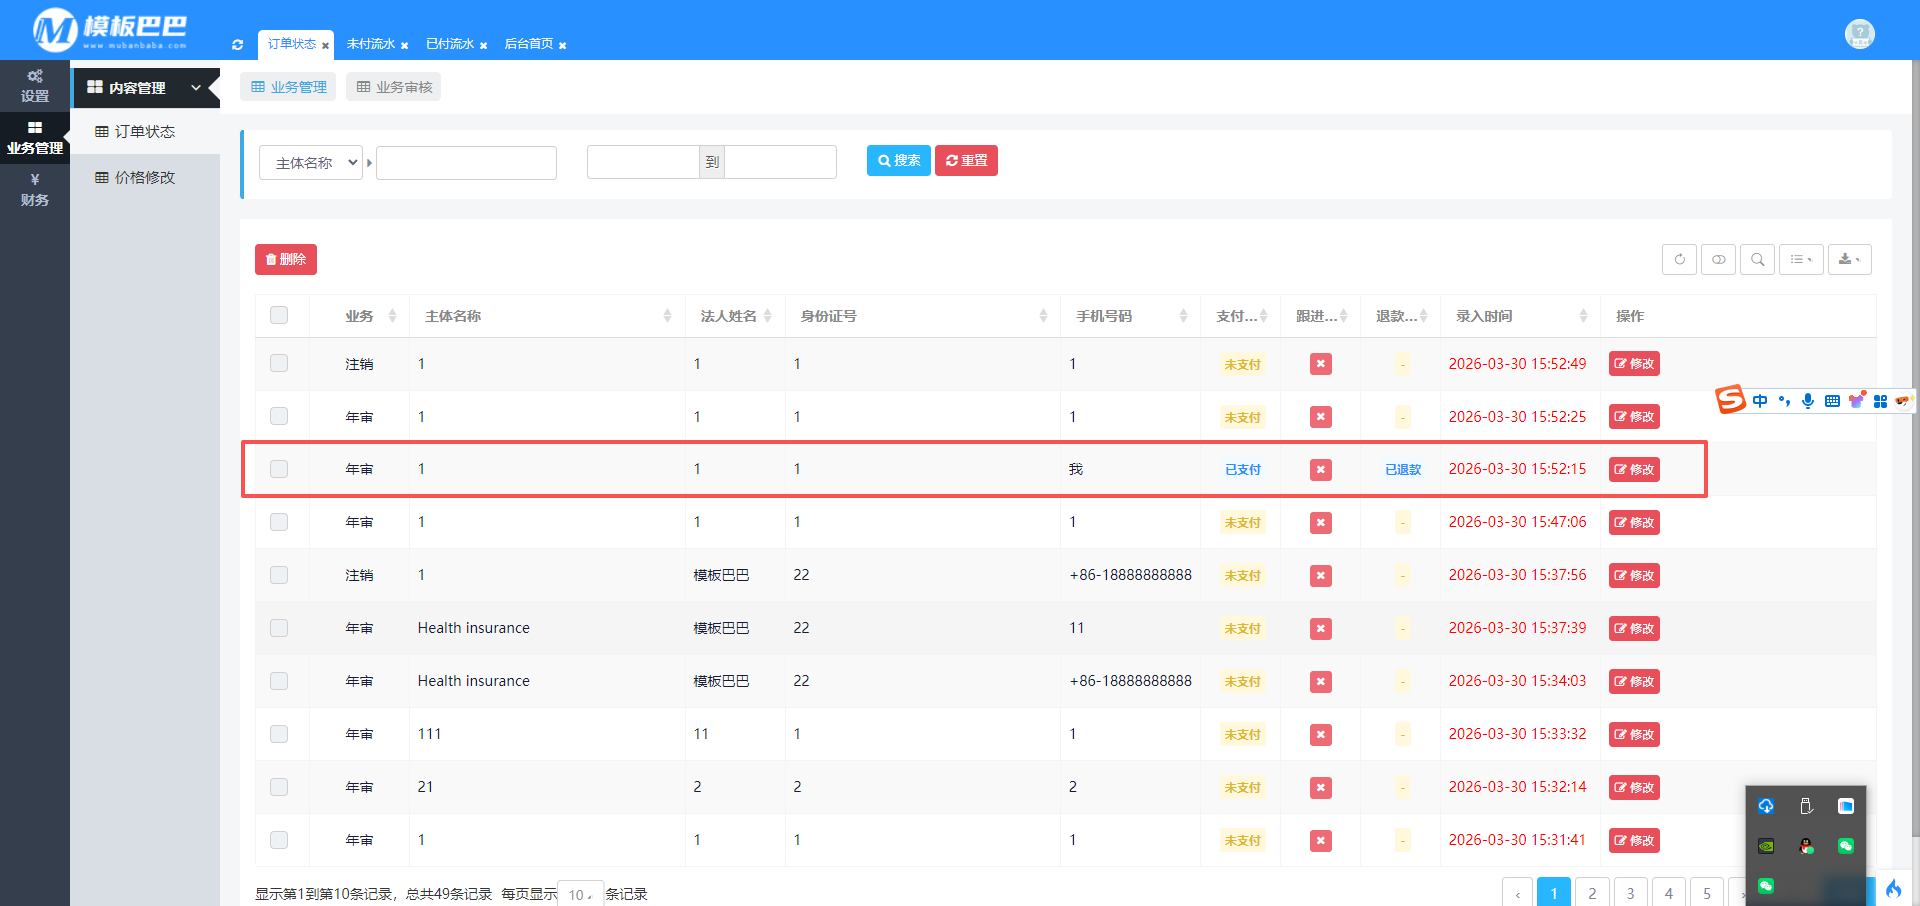Switch to the 已付流水 tab
The width and height of the screenshot is (1920, 906).
point(450,44)
